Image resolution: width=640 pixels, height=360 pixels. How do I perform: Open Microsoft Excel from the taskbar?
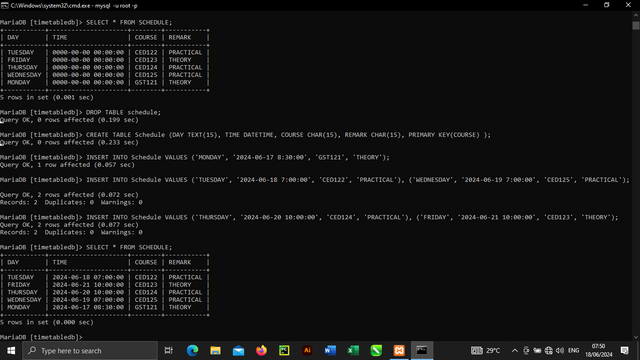click(353, 351)
